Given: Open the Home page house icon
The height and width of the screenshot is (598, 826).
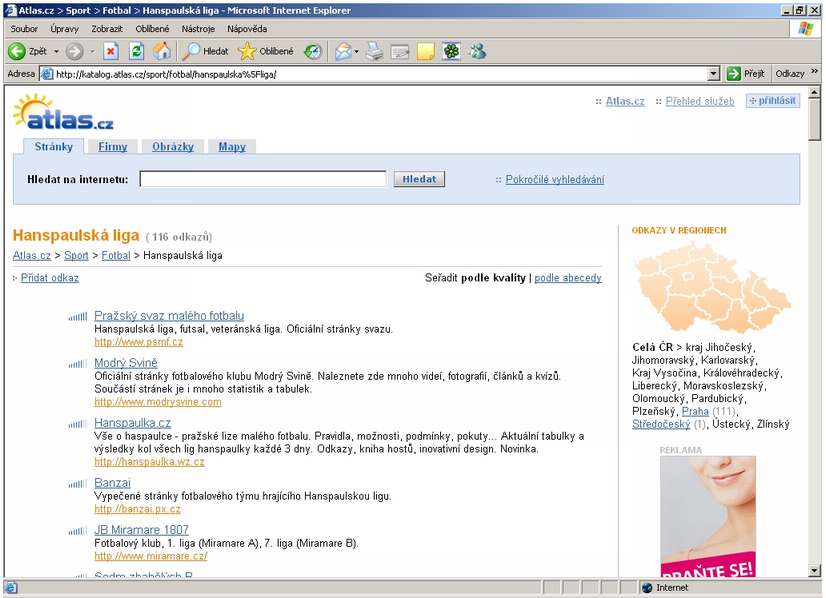Looking at the screenshot, I should click(162, 51).
